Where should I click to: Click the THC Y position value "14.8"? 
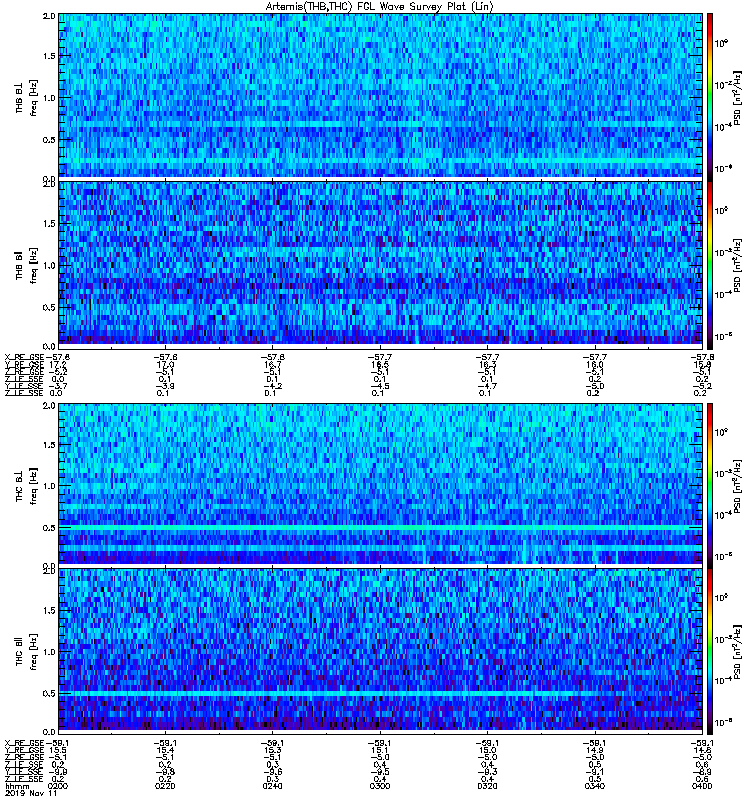pyautogui.click(x=702, y=750)
